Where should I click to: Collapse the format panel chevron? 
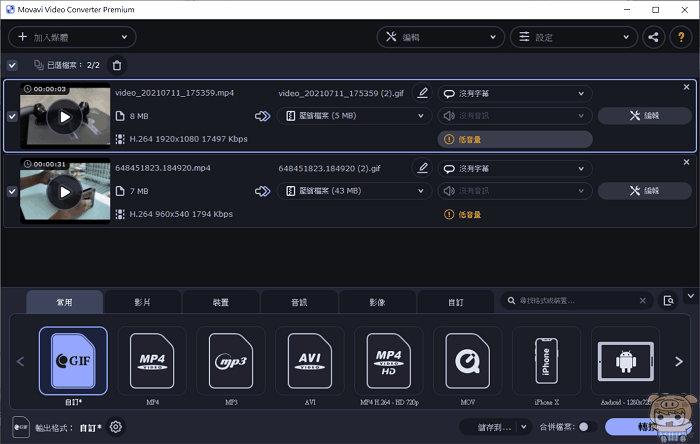(691, 296)
